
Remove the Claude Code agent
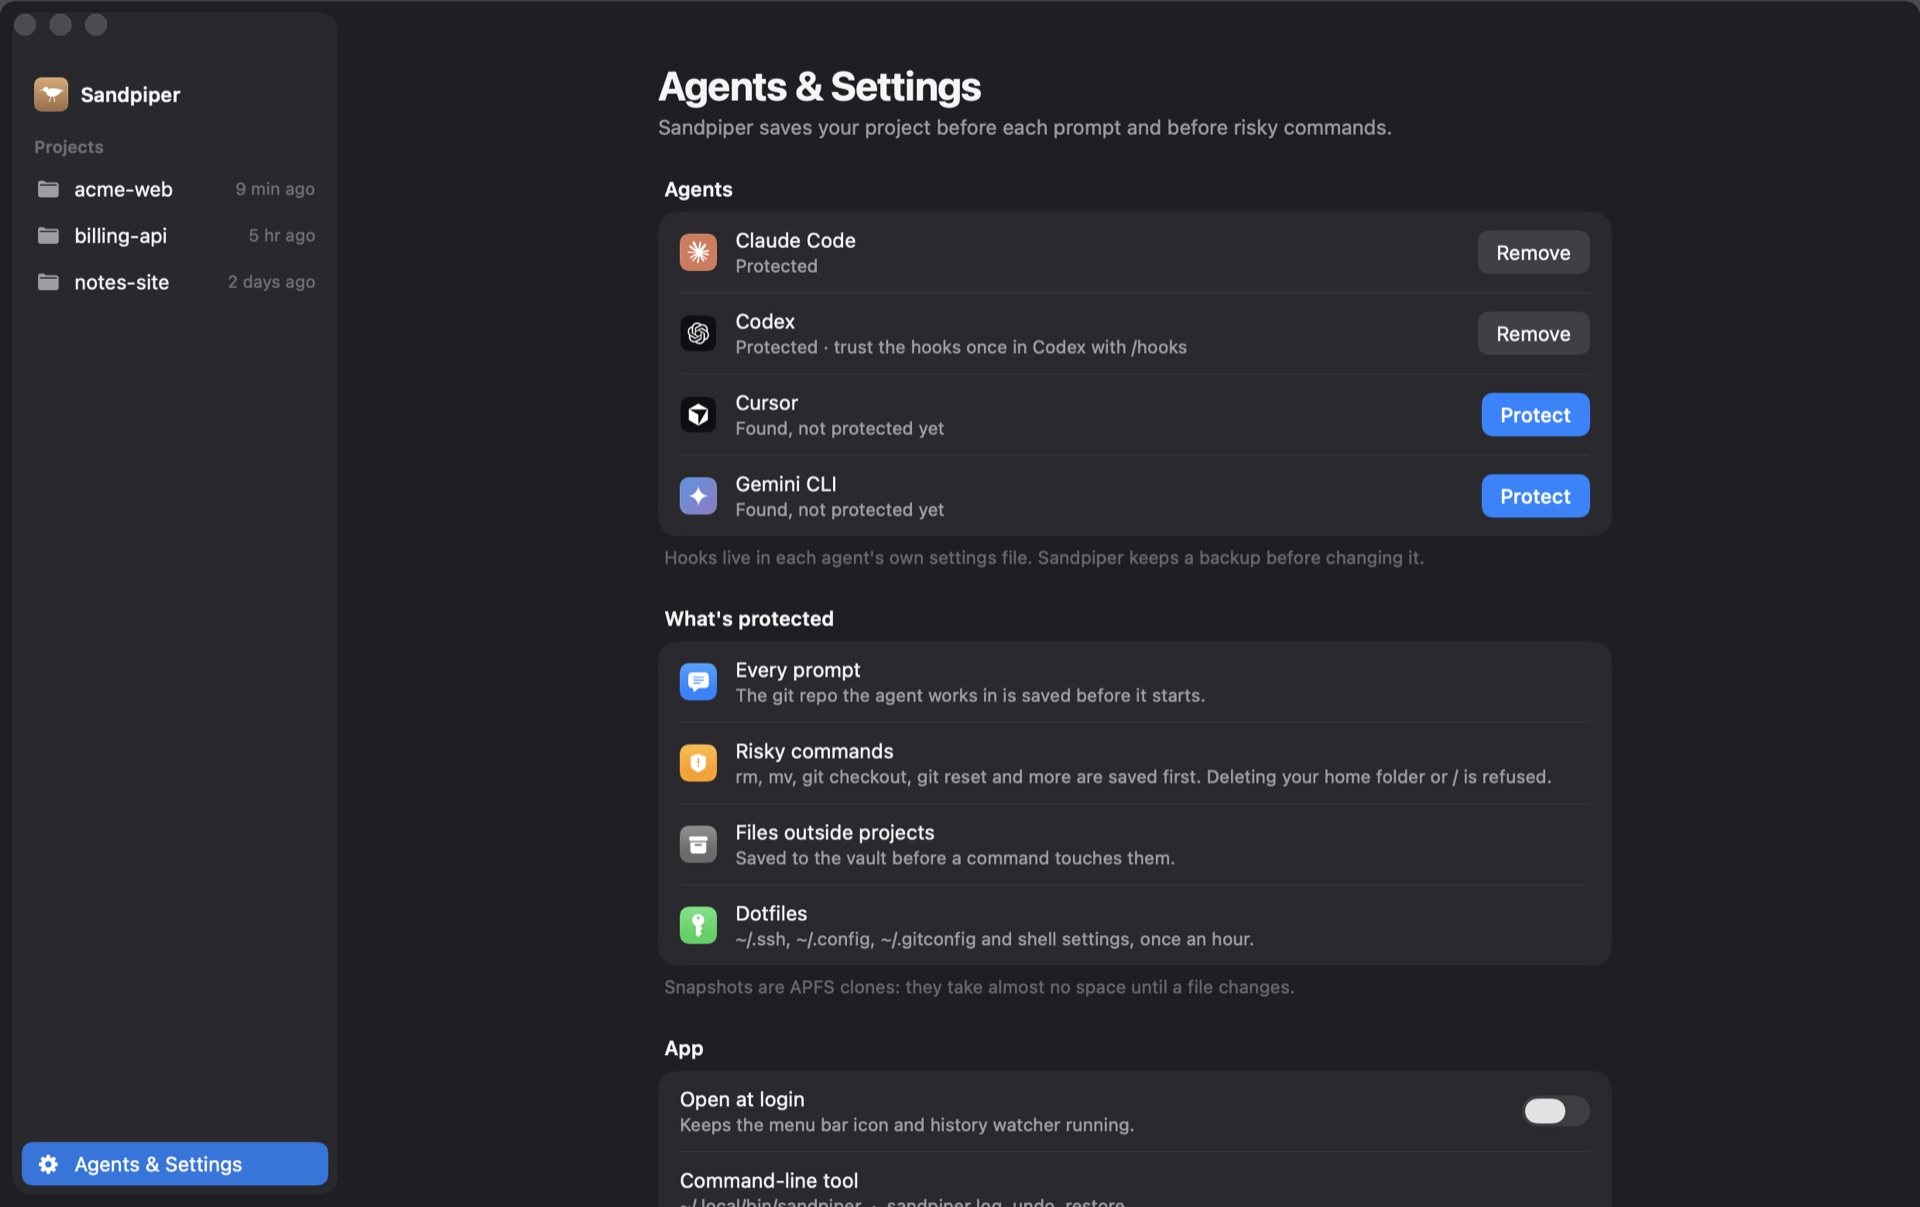(x=1533, y=253)
